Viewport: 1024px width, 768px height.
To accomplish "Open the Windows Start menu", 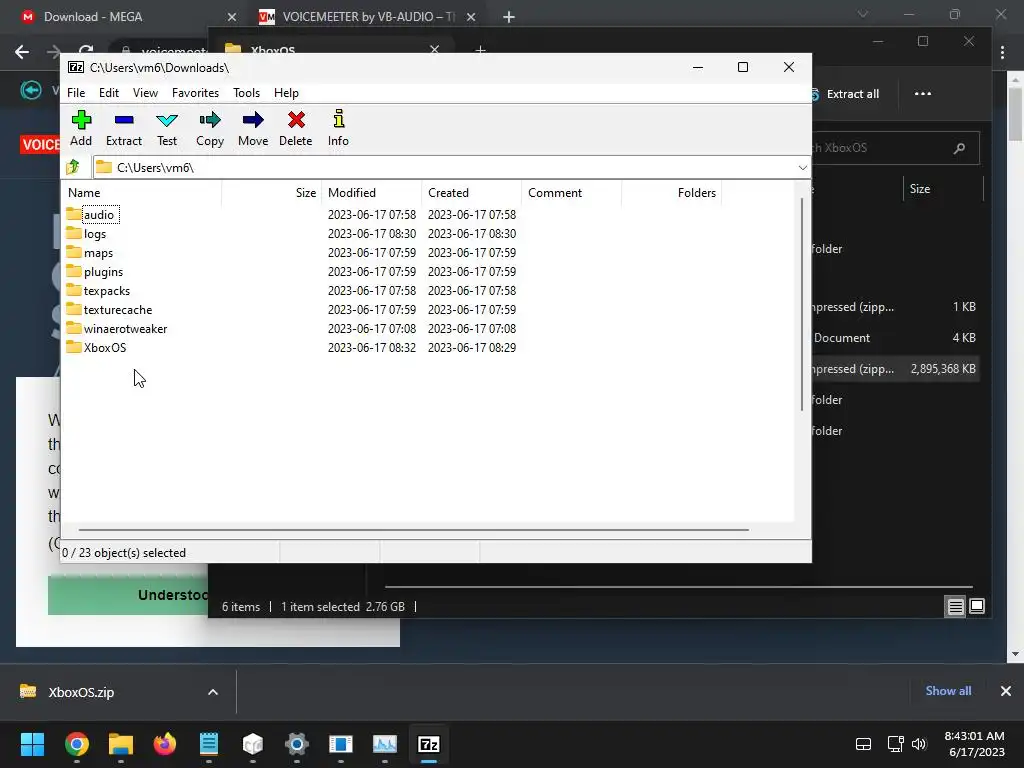I will pos(32,744).
